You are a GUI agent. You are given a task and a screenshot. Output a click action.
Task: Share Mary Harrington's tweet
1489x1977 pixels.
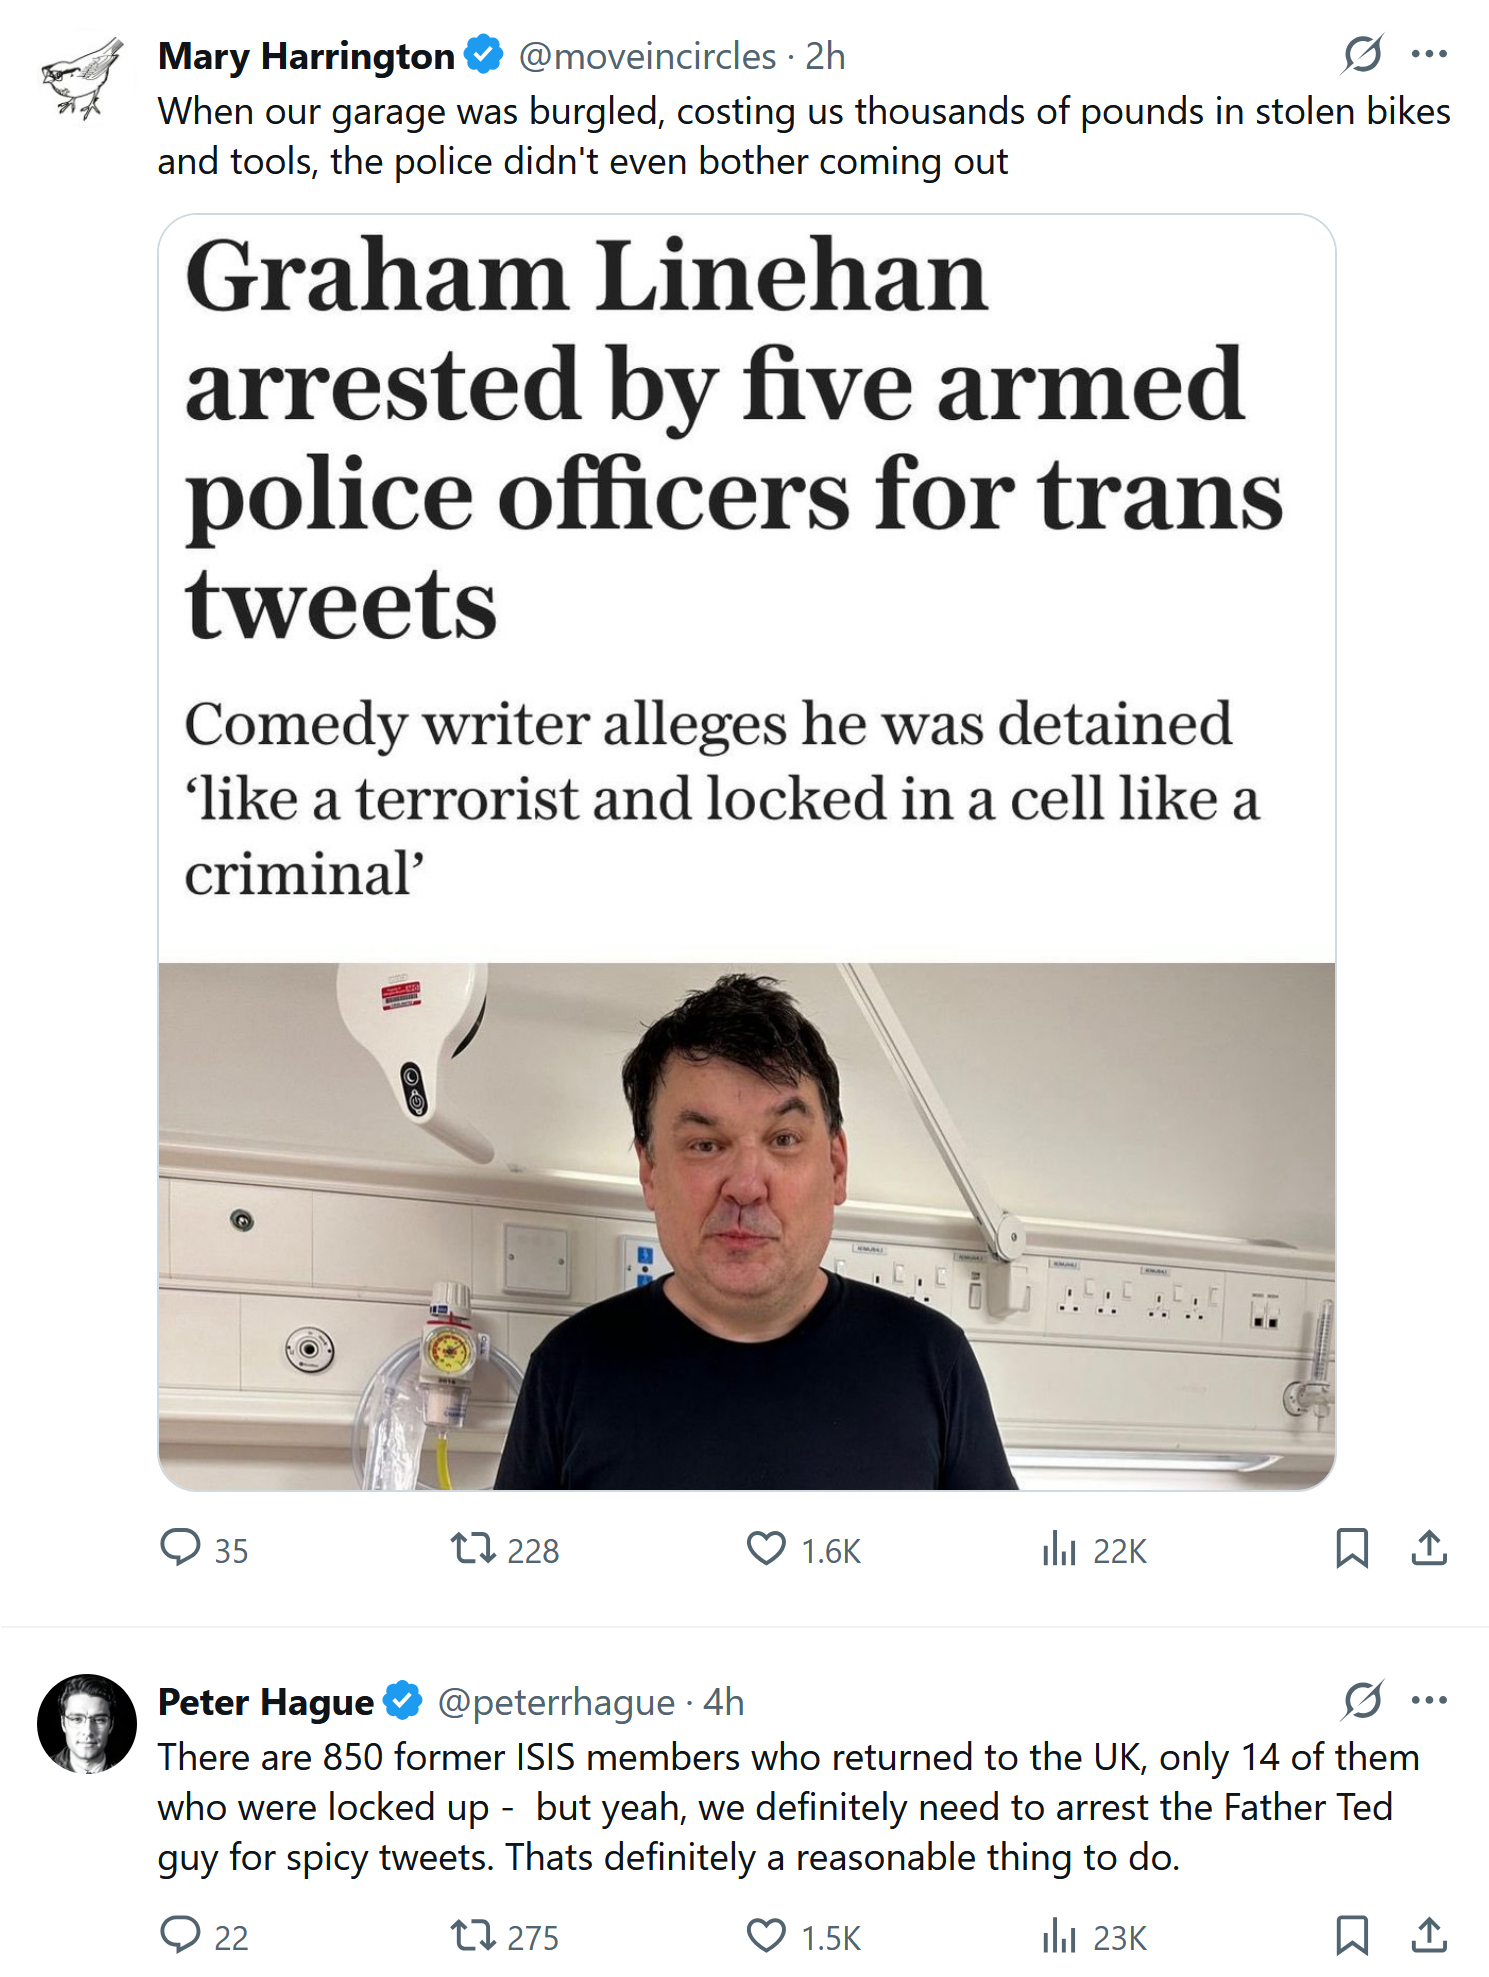pos(1429,1548)
